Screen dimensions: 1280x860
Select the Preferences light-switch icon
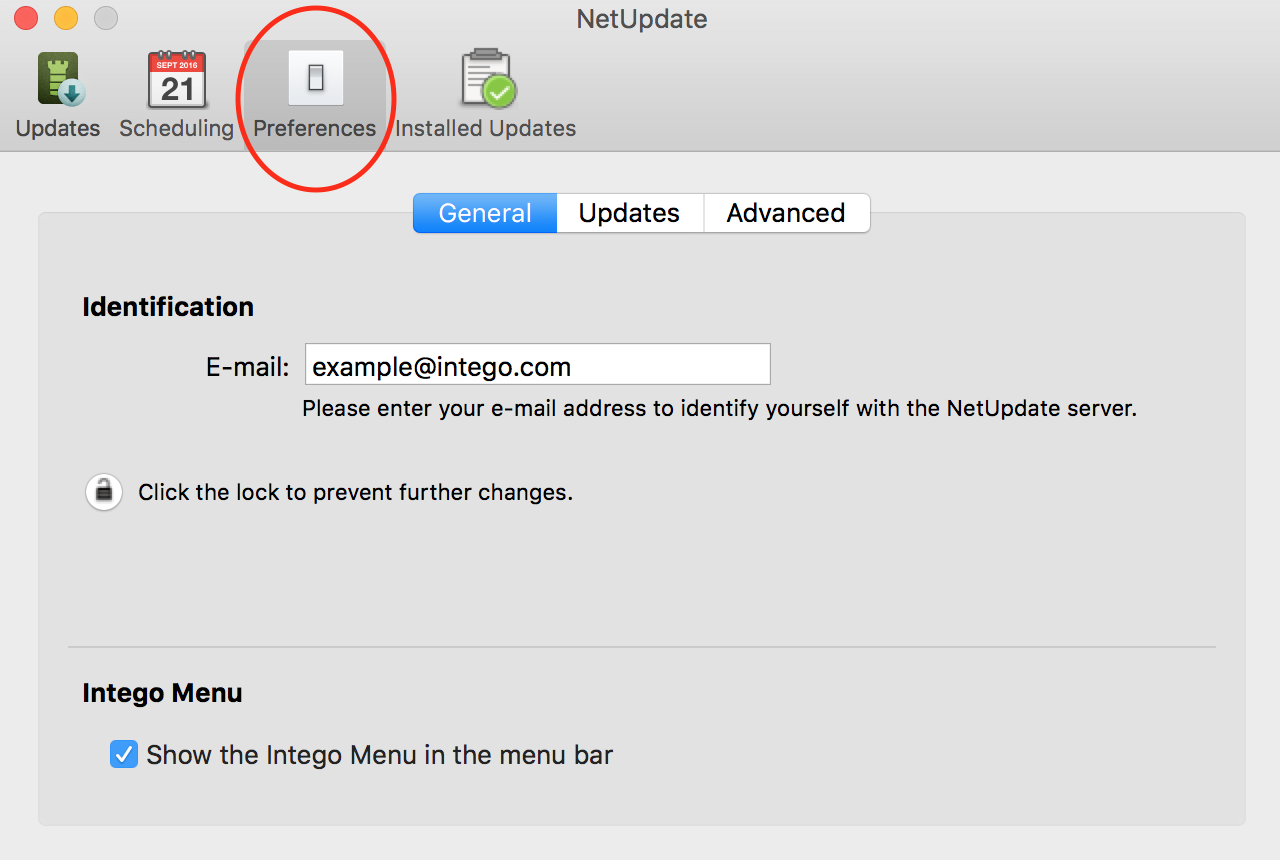pos(316,78)
